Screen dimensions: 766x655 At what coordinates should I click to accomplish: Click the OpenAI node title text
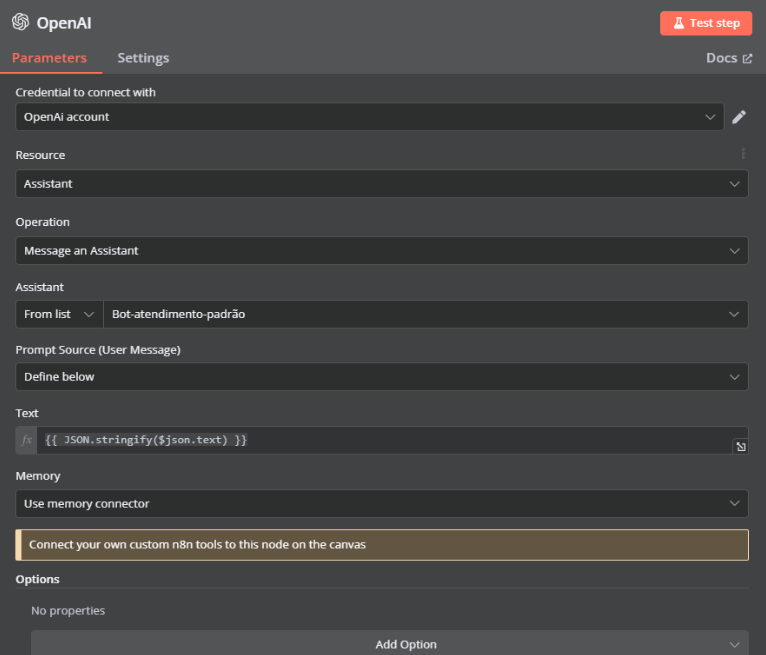point(64,23)
